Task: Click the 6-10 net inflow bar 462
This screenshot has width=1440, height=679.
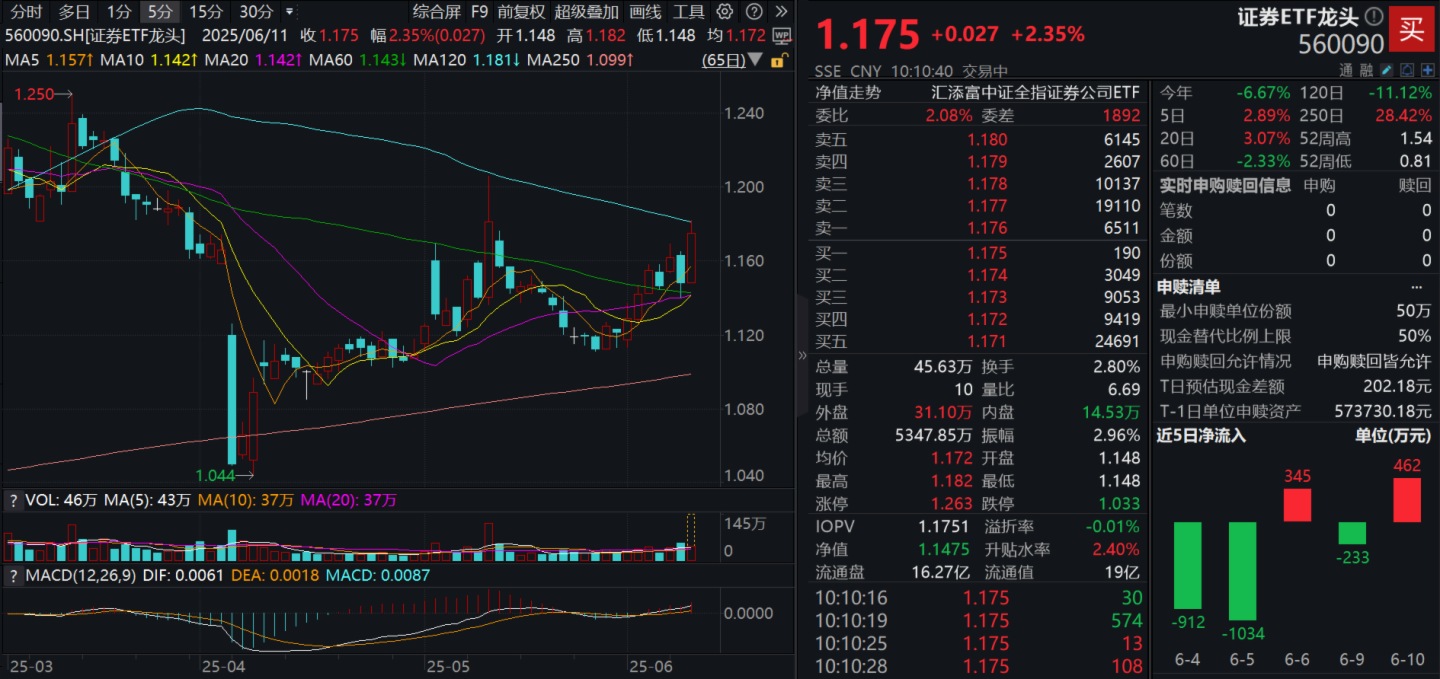Action: (1407, 499)
